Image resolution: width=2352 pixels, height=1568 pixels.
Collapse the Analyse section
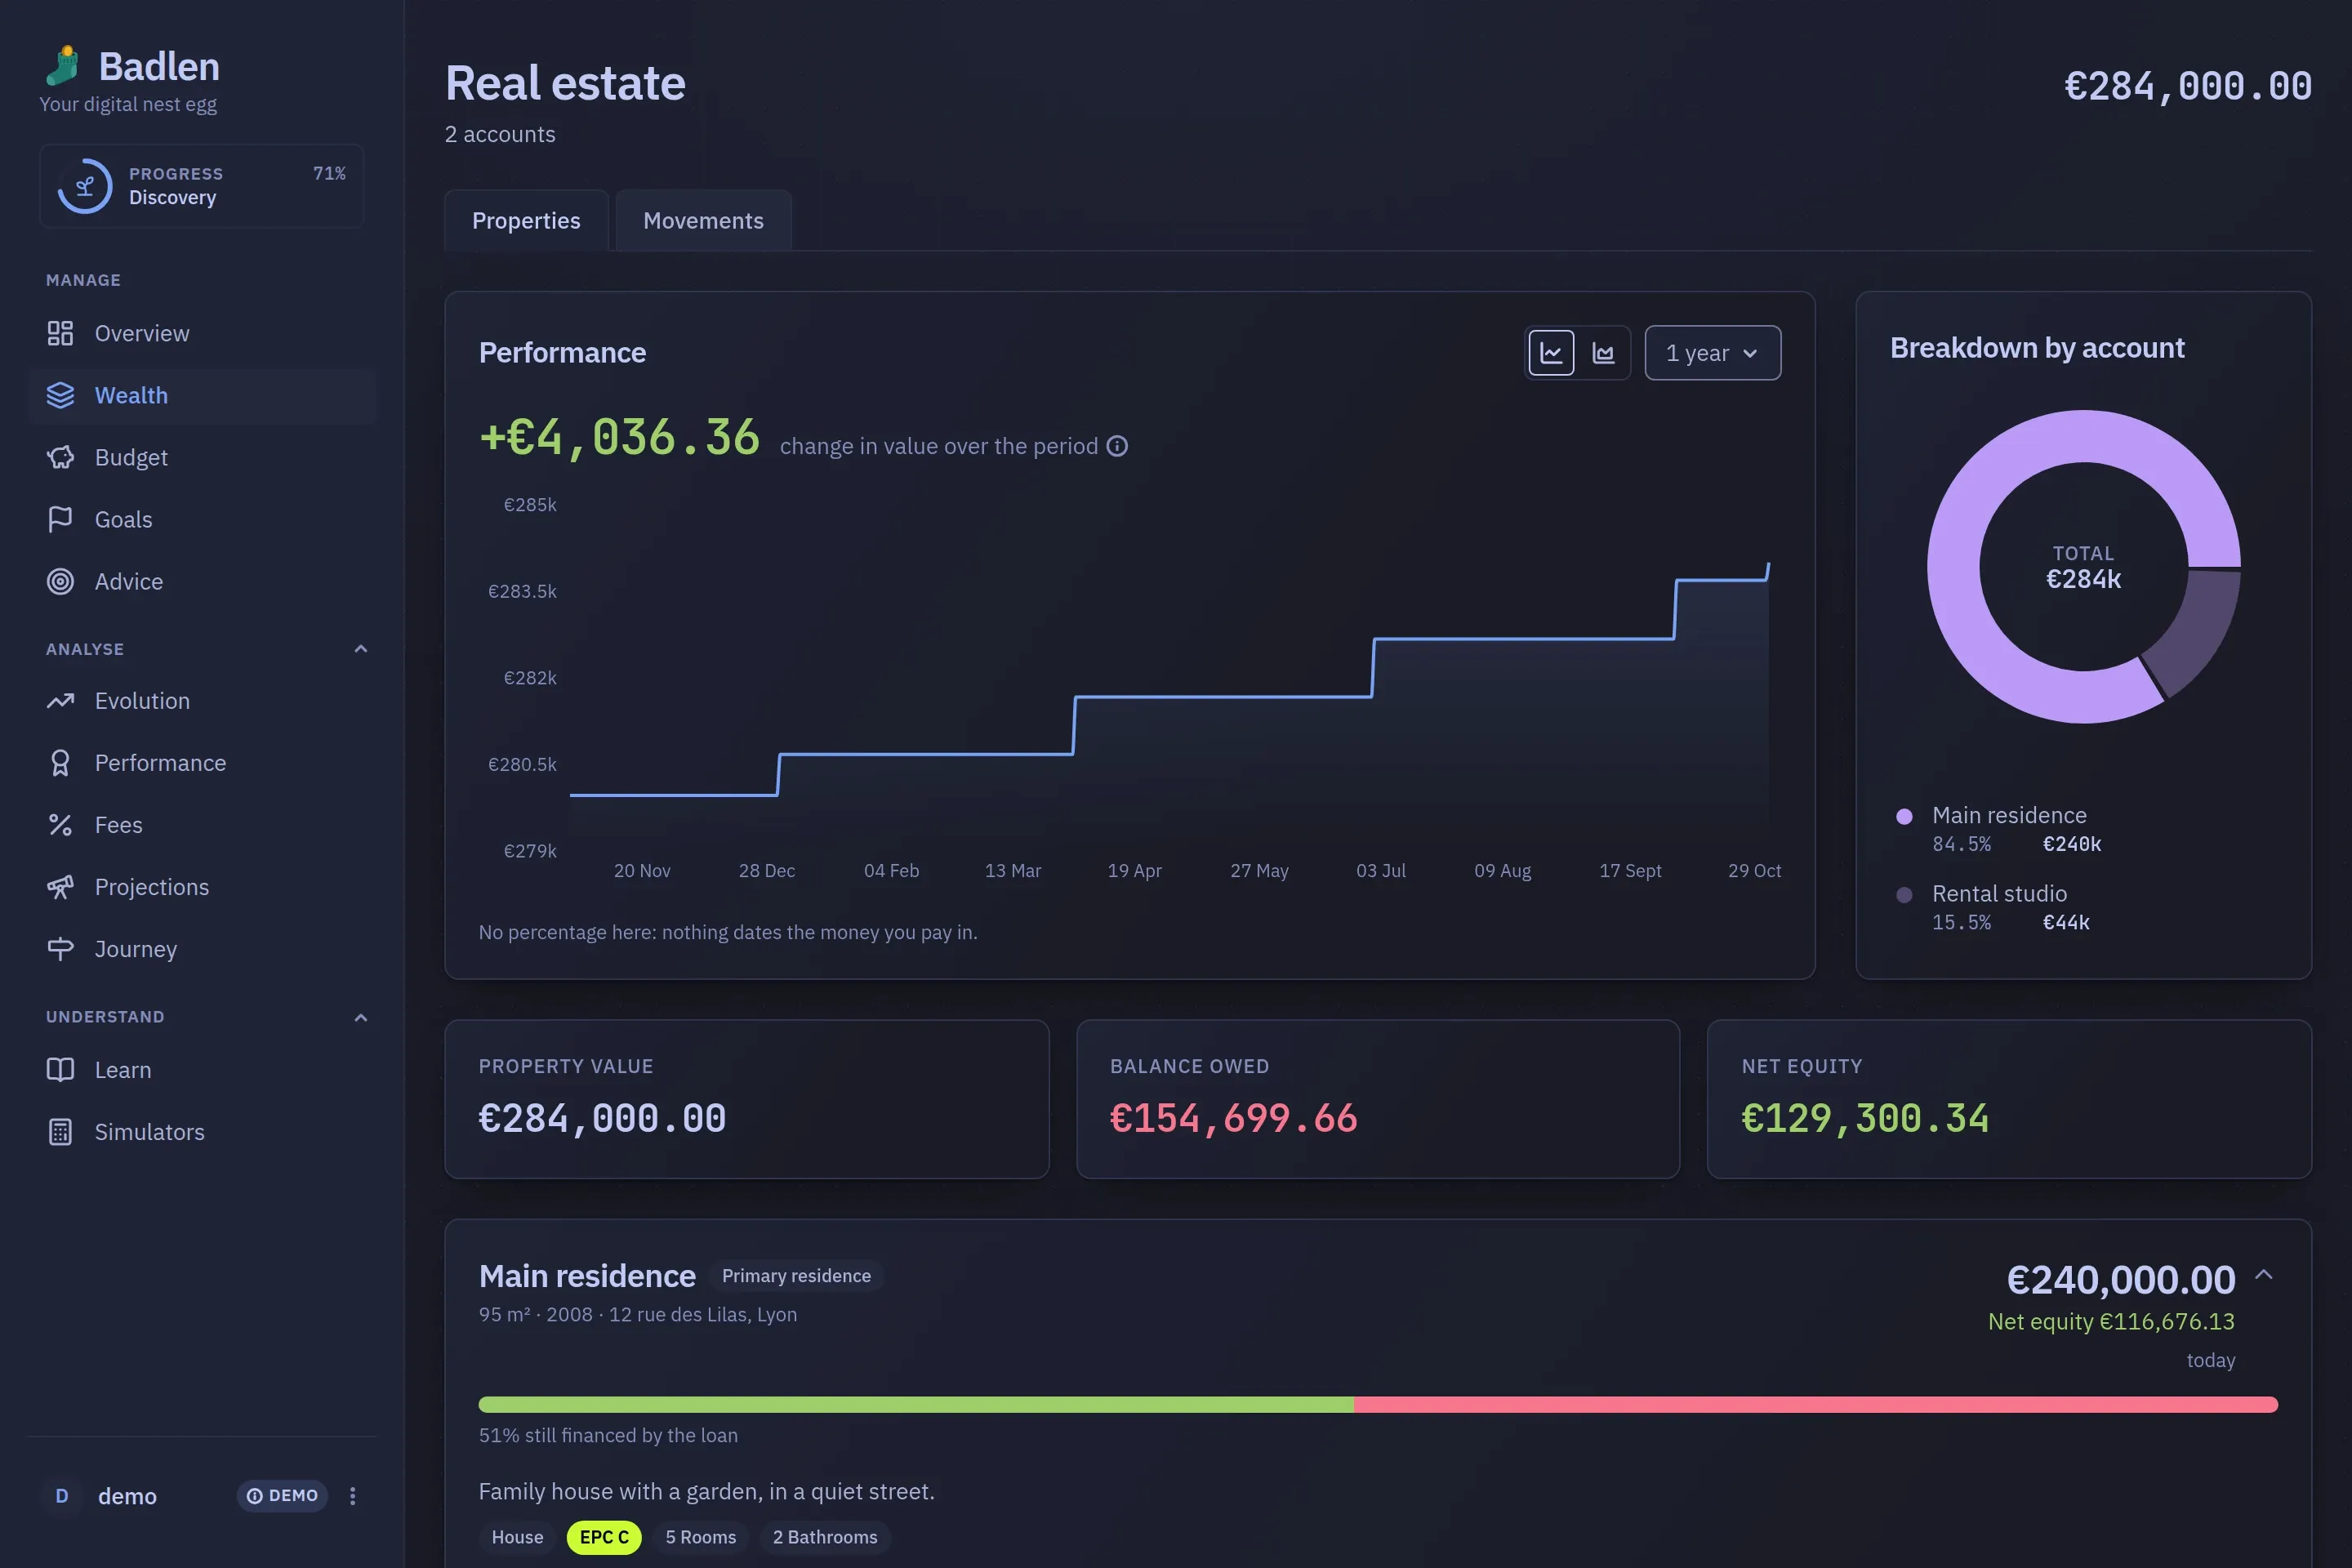(x=361, y=649)
